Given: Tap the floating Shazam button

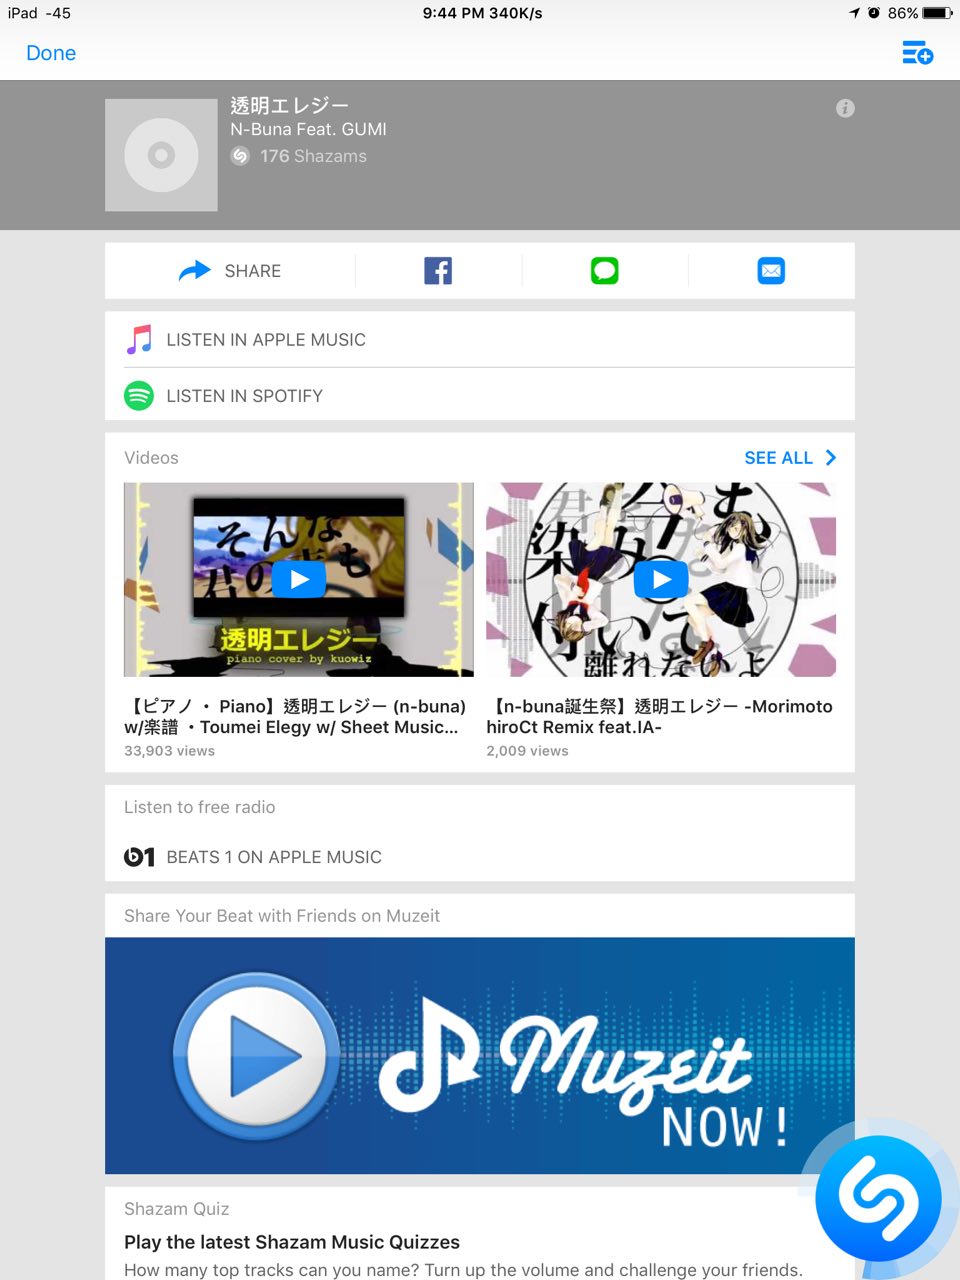Looking at the screenshot, I should pos(879,1198).
